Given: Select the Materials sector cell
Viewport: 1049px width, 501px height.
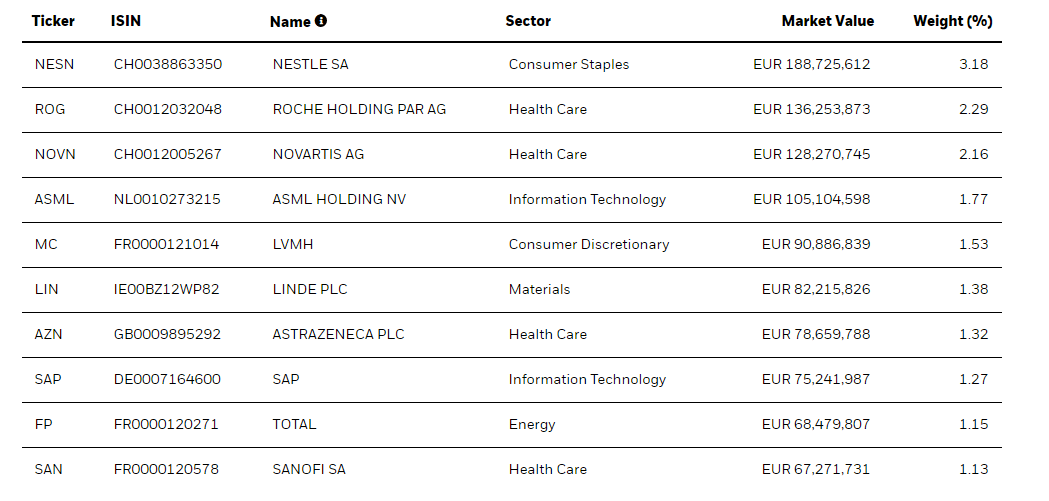Looking at the screenshot, I should pyautogui.click(x=539, y=289).
